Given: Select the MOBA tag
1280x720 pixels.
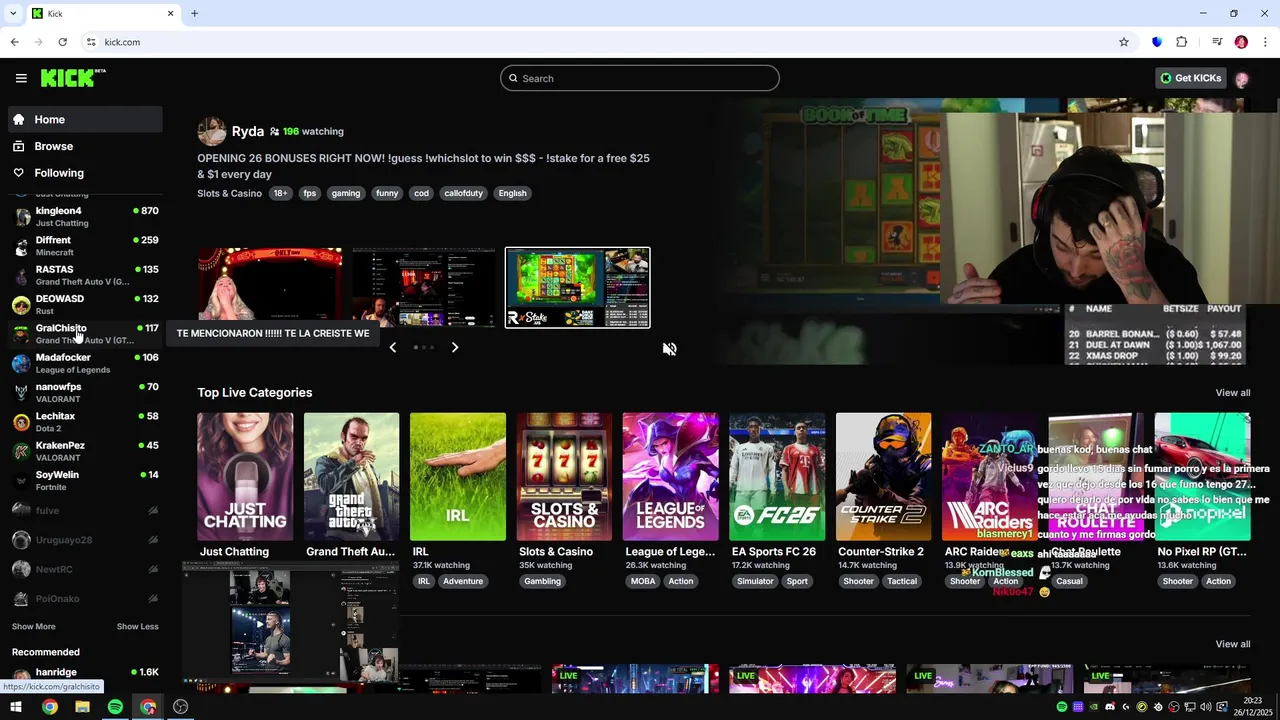Looking at the screenshot, I should pyautogui.click(x=643, y=581).
